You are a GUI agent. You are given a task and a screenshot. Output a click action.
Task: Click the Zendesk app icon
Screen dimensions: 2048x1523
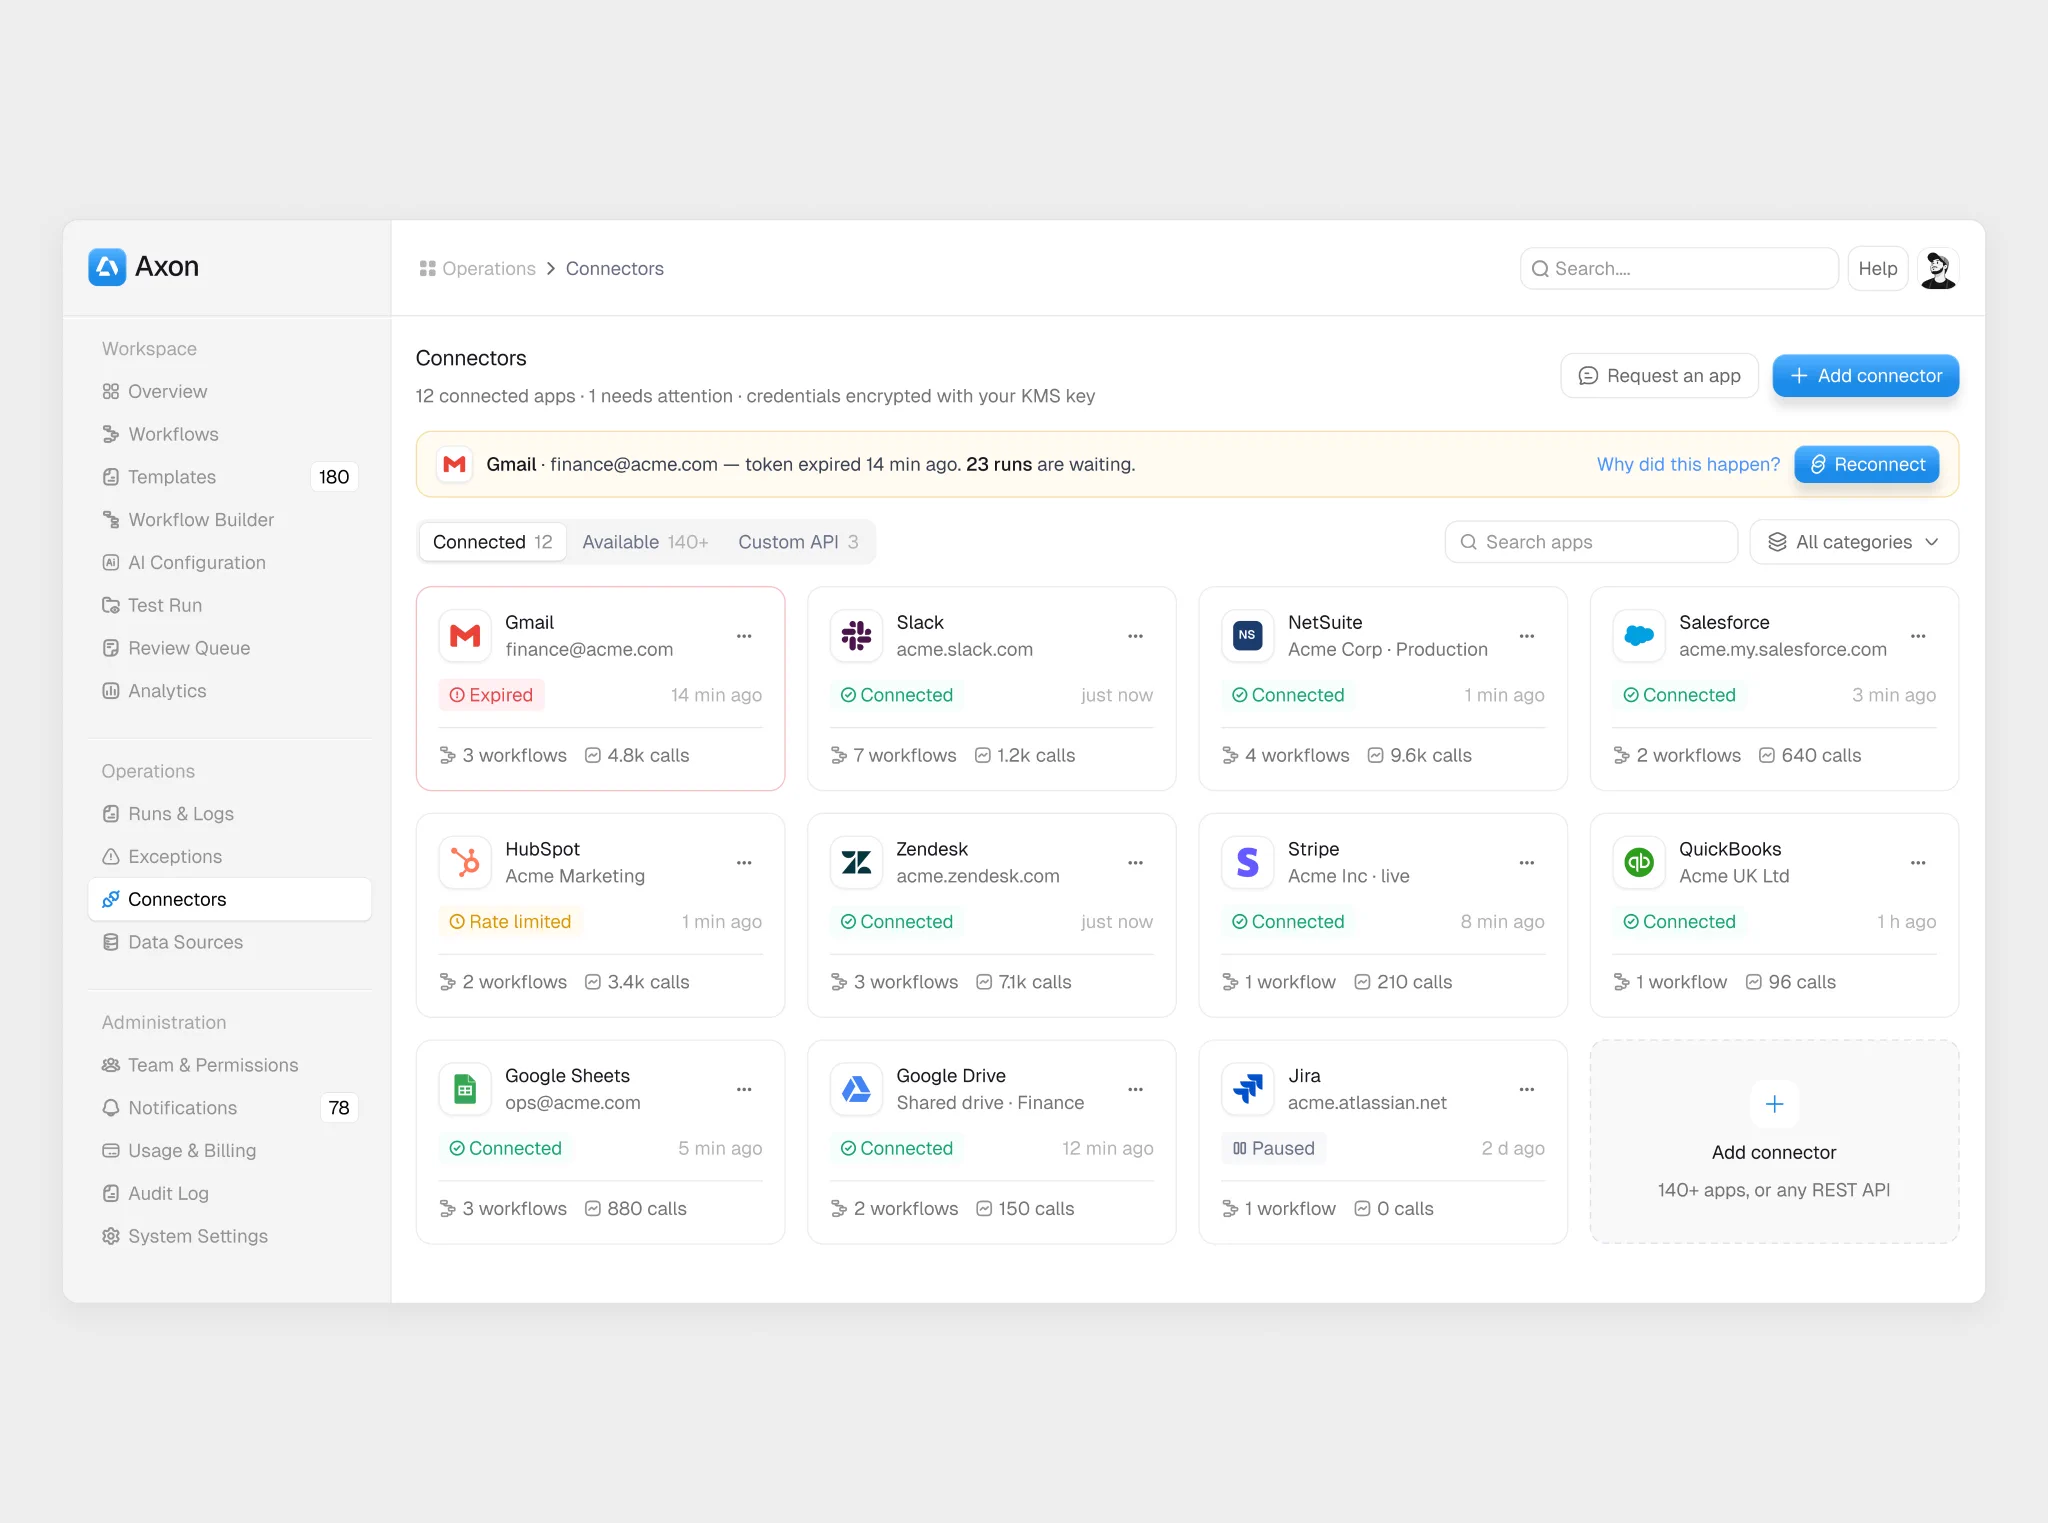click(856, 862)
